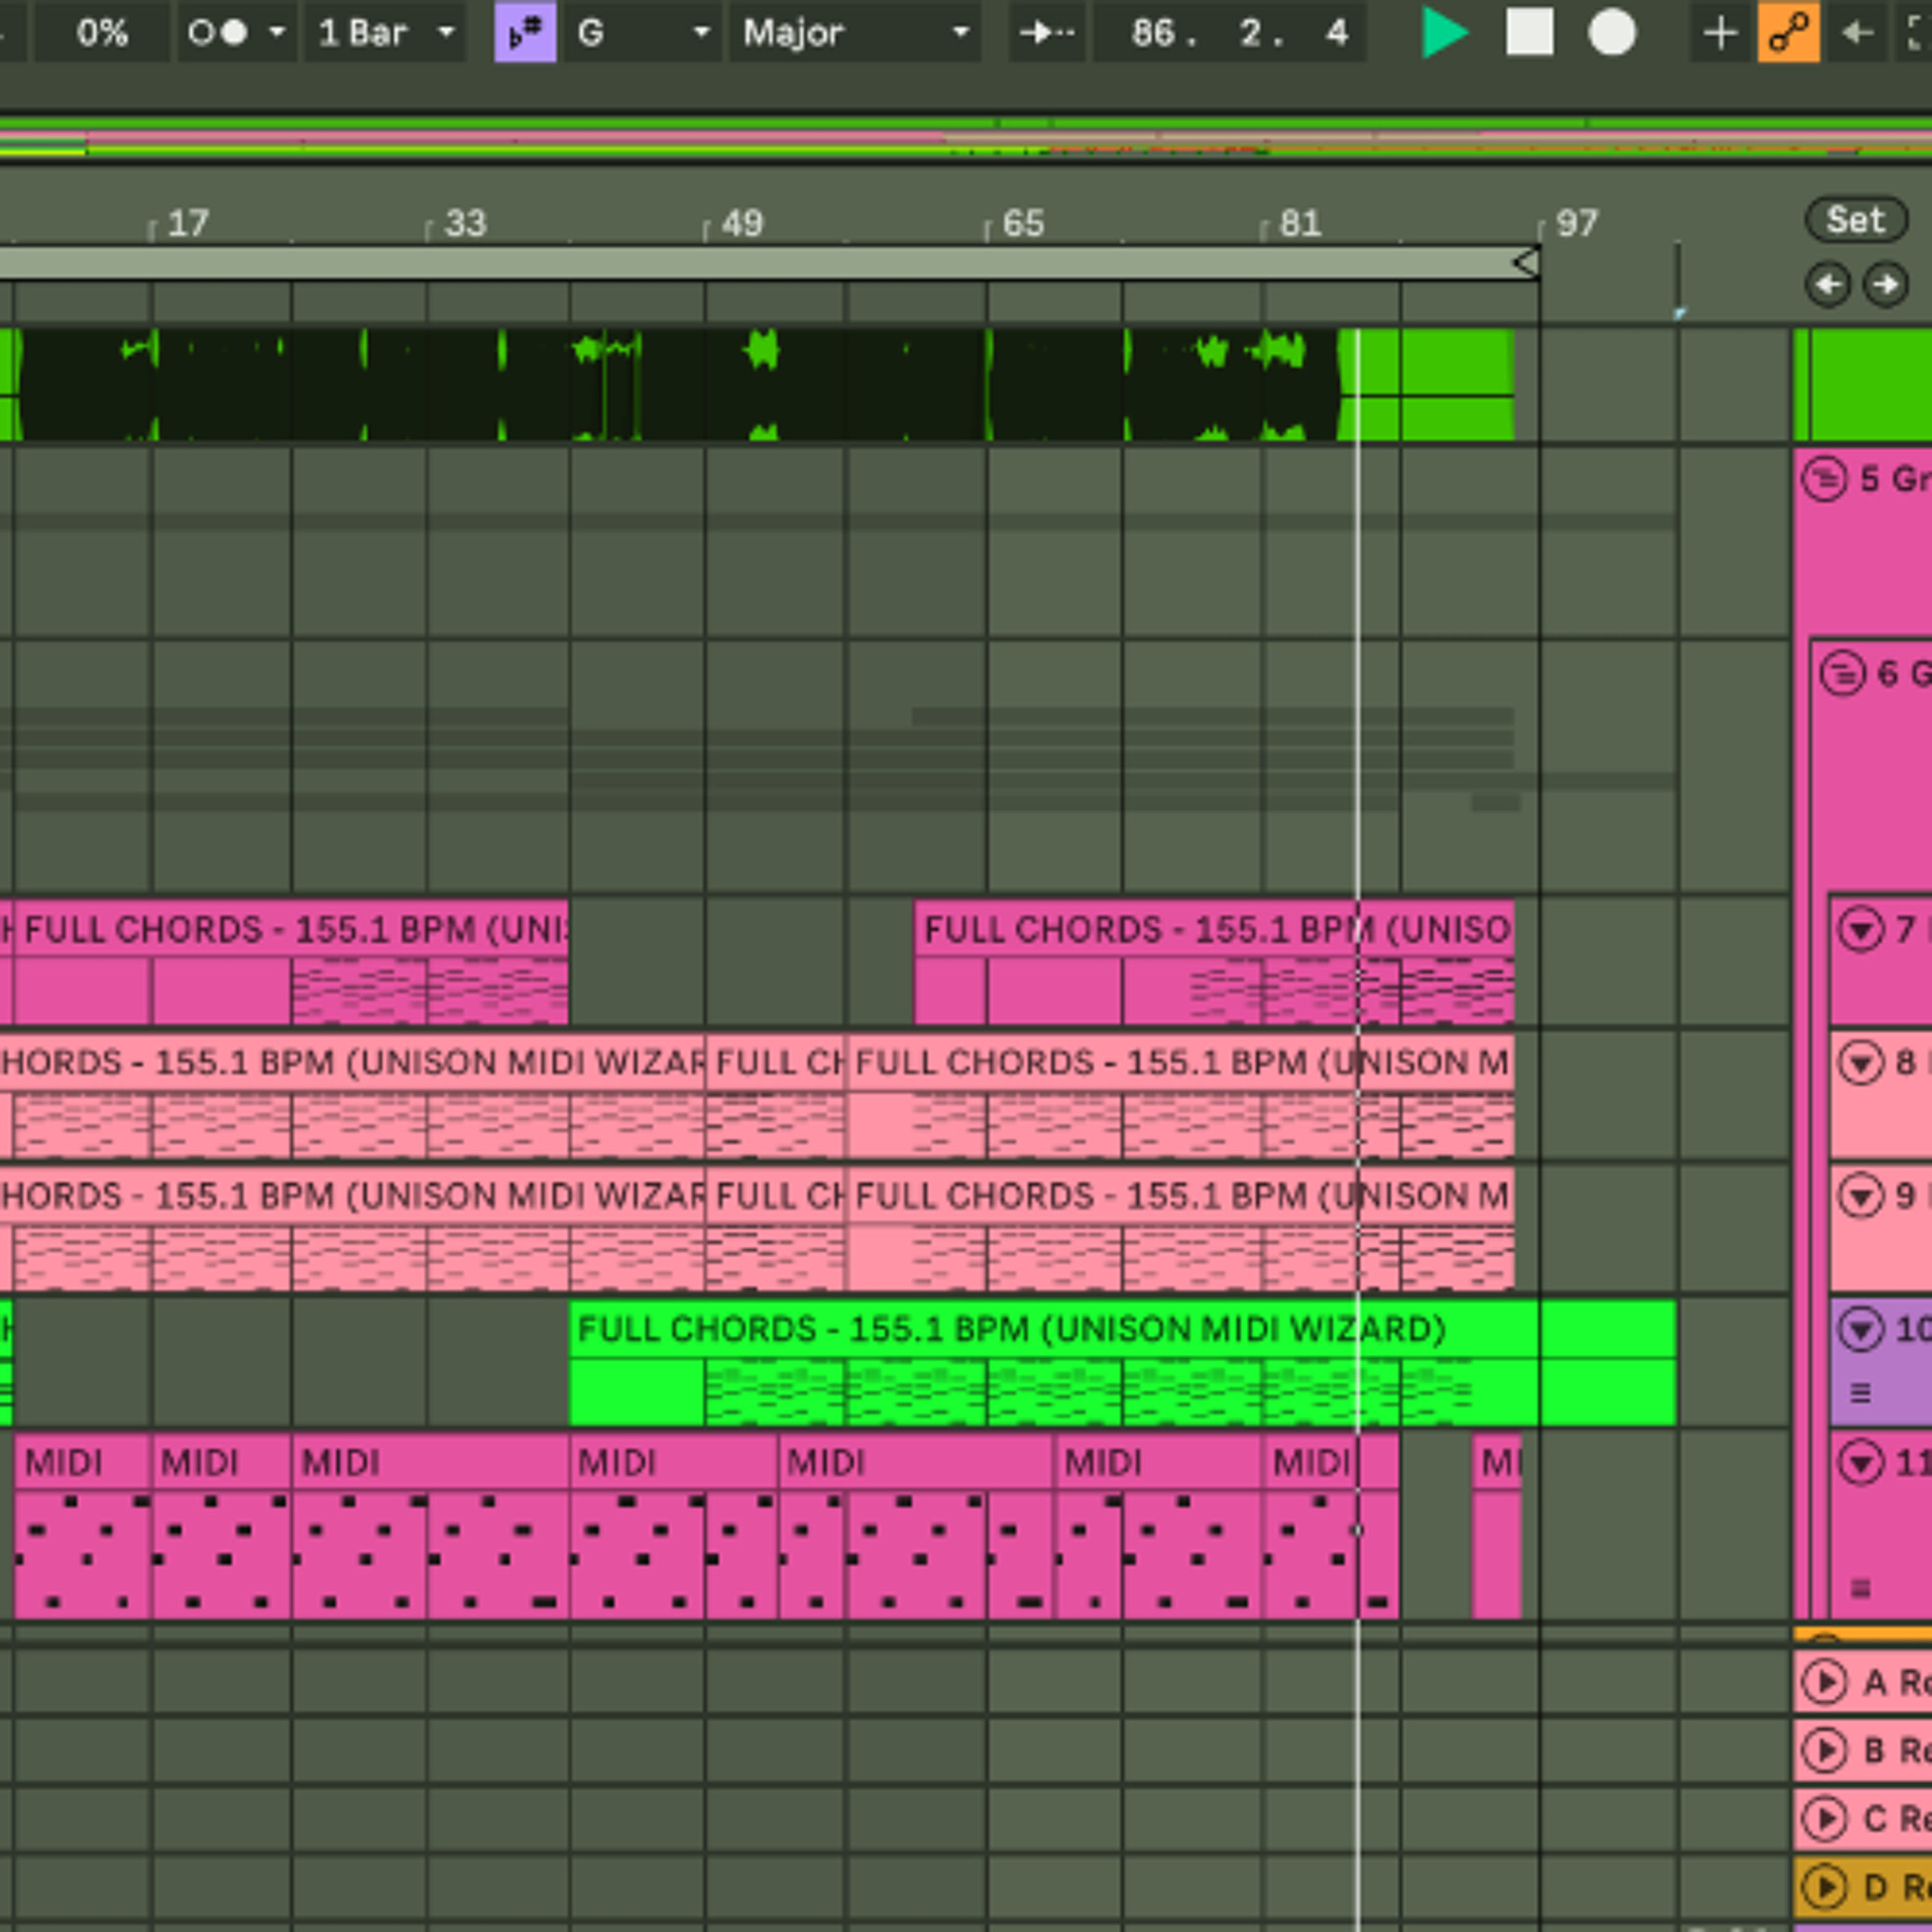This screenshot has width=1932, height=1932.
Task: Click the green Play button
Action: point(1444,33)
